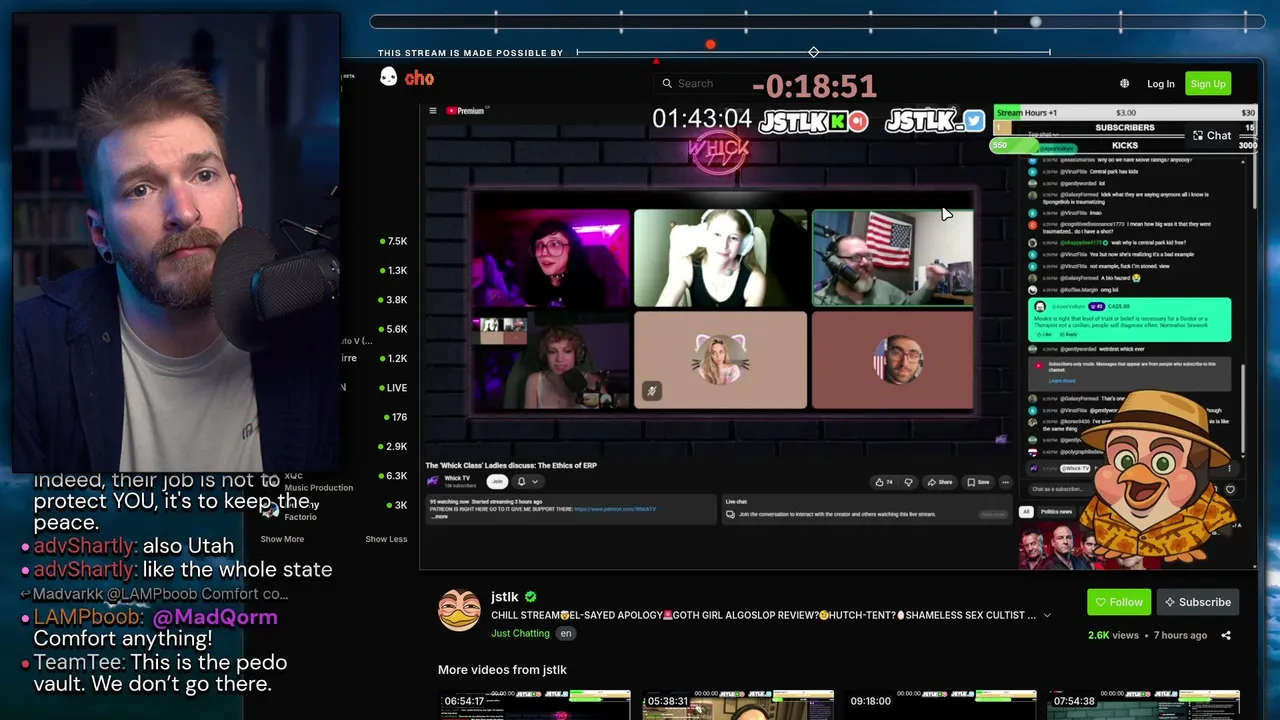Click the sidebar channel showing 176 viewers

[392, 417]
